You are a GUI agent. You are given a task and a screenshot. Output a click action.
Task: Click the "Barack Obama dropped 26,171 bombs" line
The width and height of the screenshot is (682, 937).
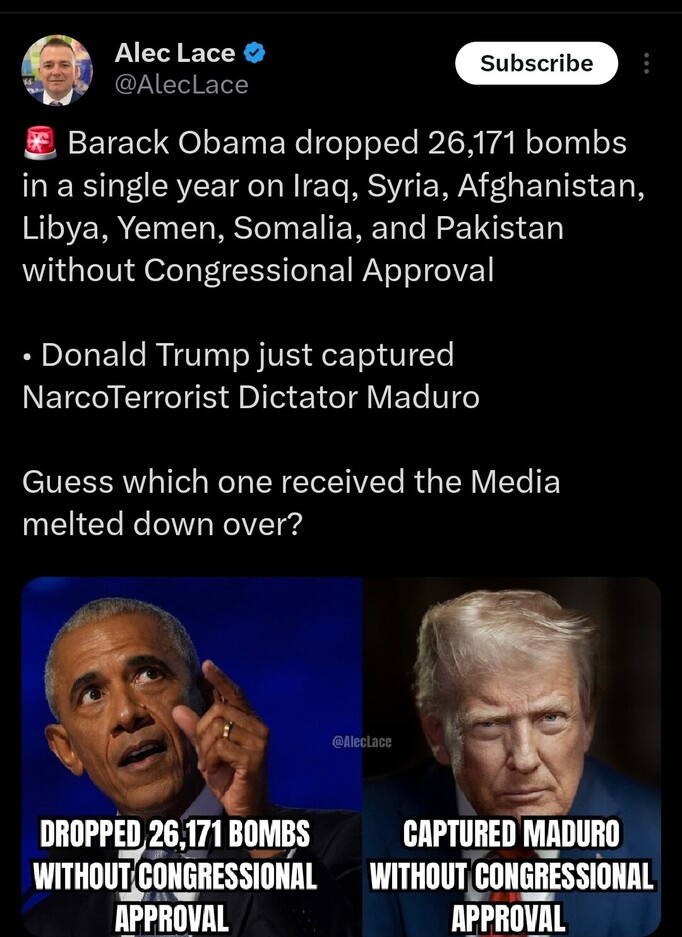(347, 143)
